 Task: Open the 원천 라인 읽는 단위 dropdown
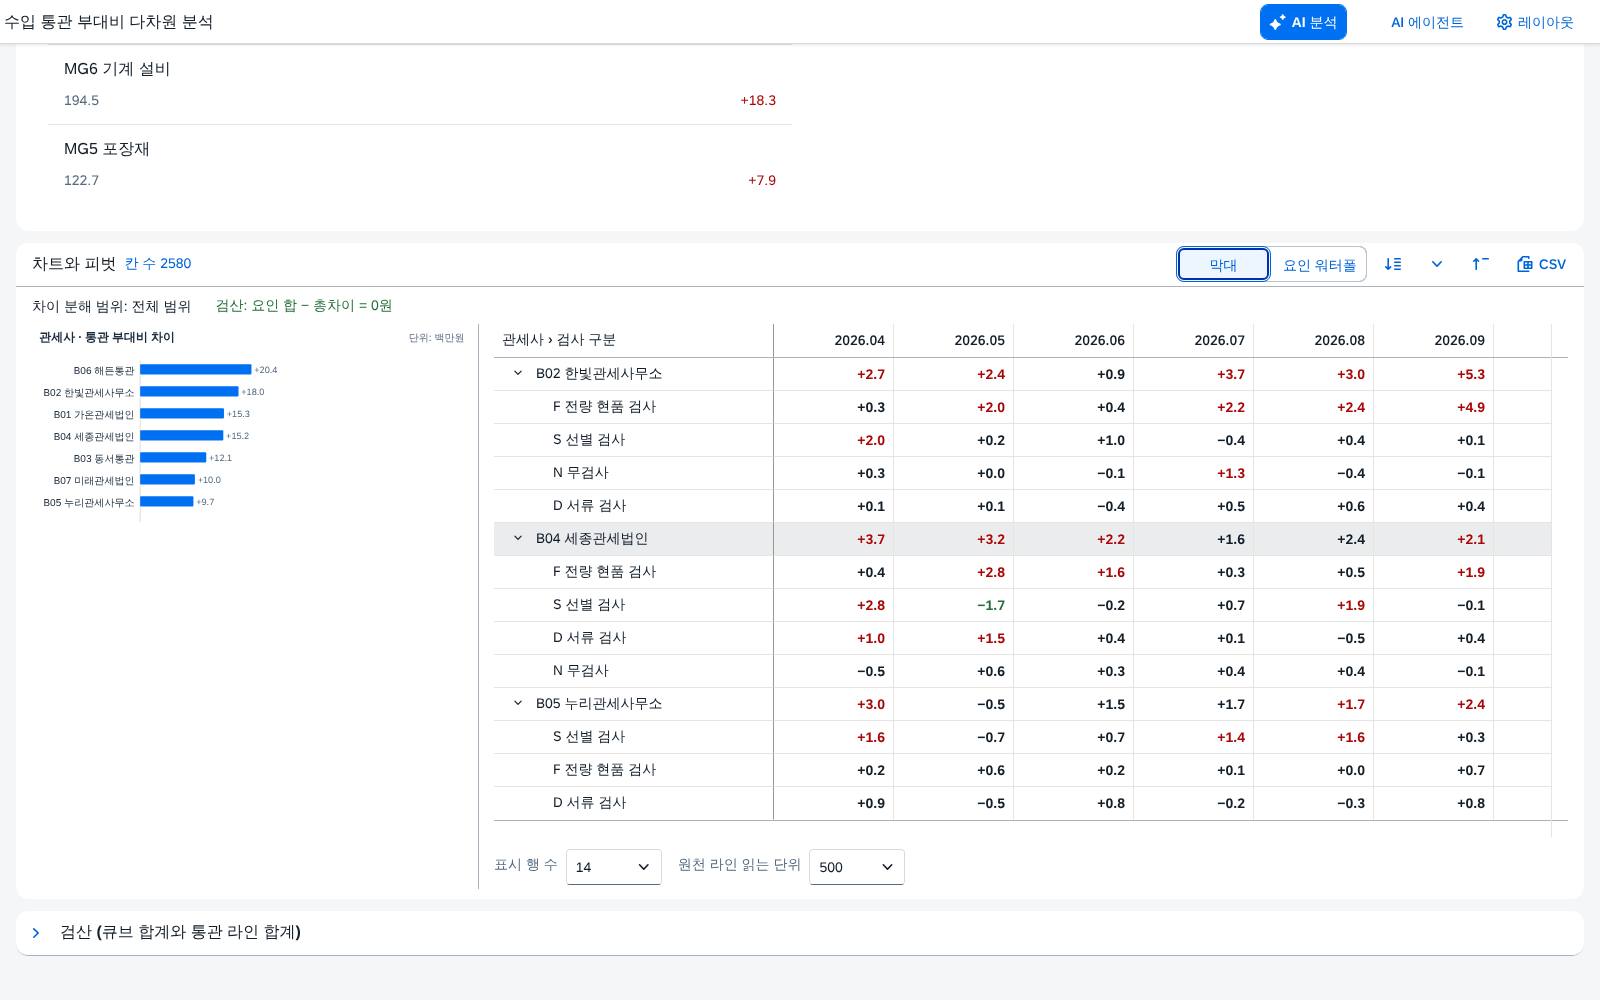point(857,867)
